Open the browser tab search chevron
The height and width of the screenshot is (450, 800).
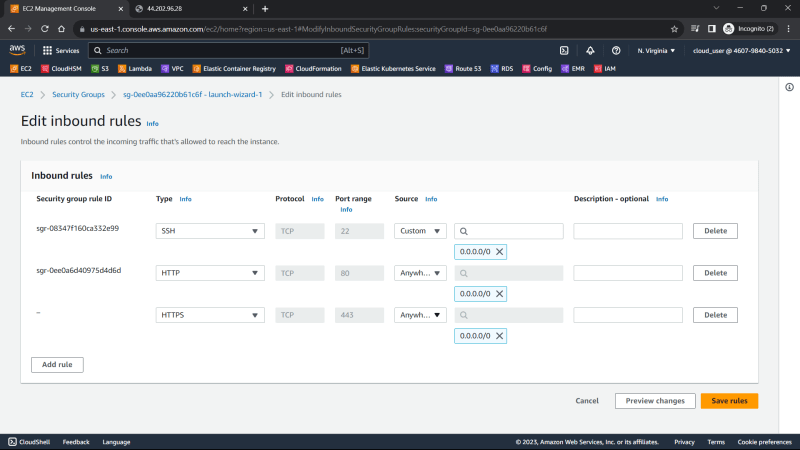(x=716, y=8)
